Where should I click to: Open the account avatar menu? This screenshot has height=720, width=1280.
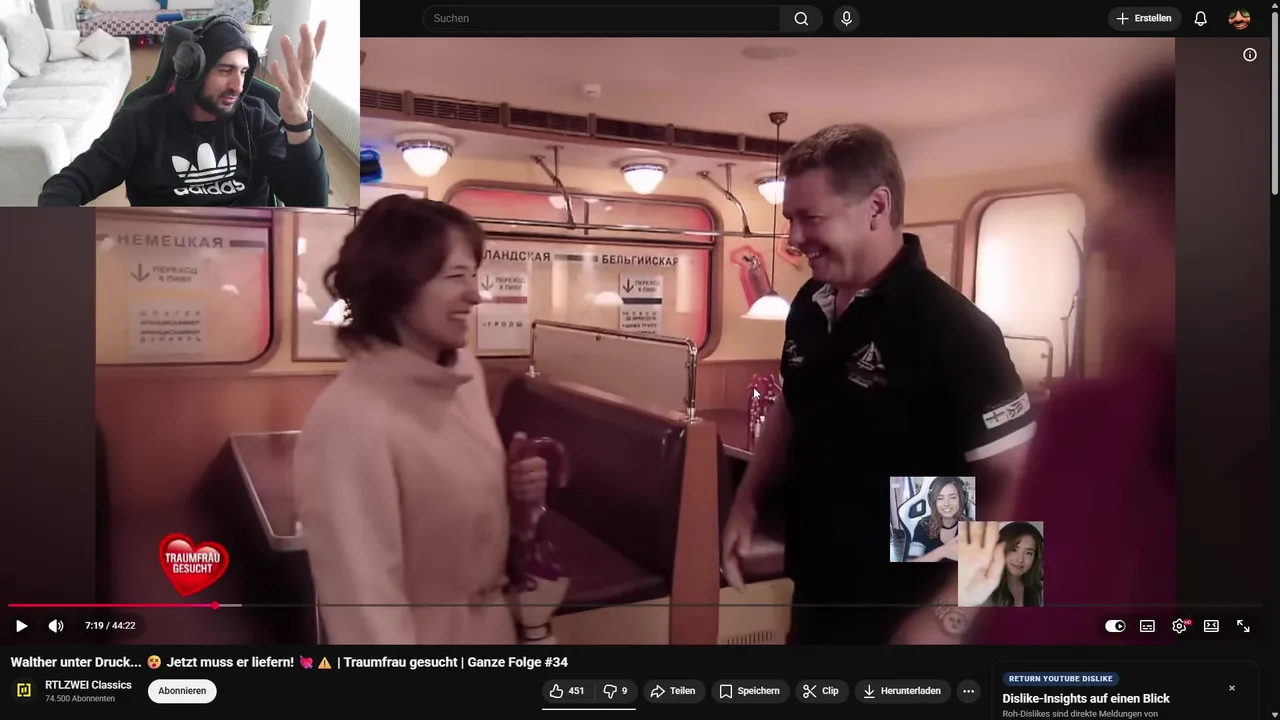tap(1239, 18)
